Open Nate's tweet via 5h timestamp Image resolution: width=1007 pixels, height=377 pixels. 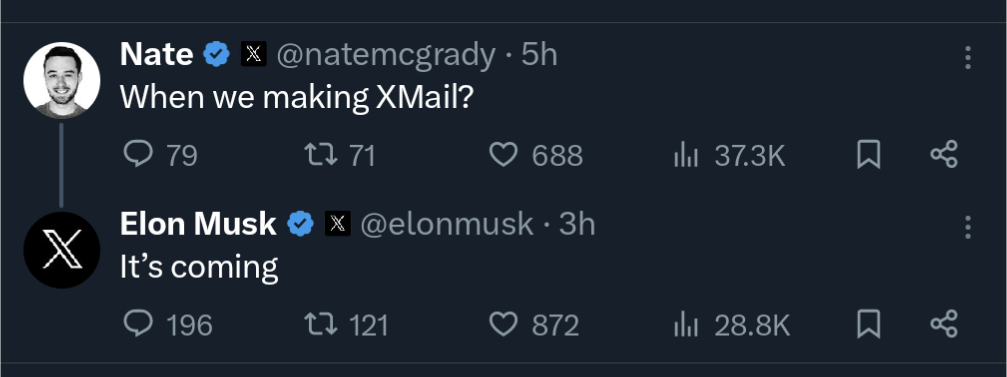[x=539, y=55]
